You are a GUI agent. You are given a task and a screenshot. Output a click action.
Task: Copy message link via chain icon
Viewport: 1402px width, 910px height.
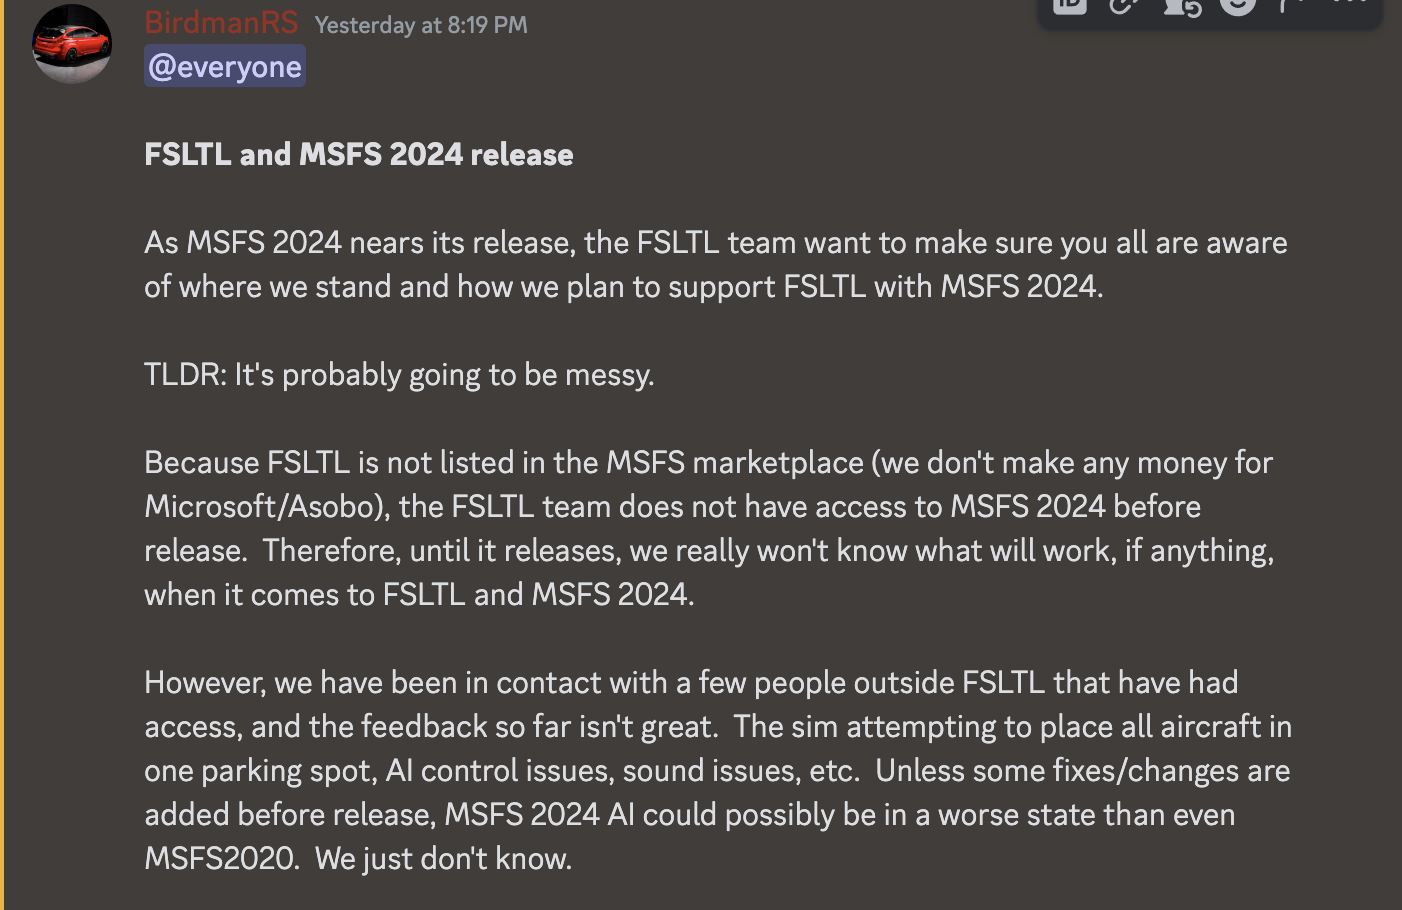pos(1124,6)
